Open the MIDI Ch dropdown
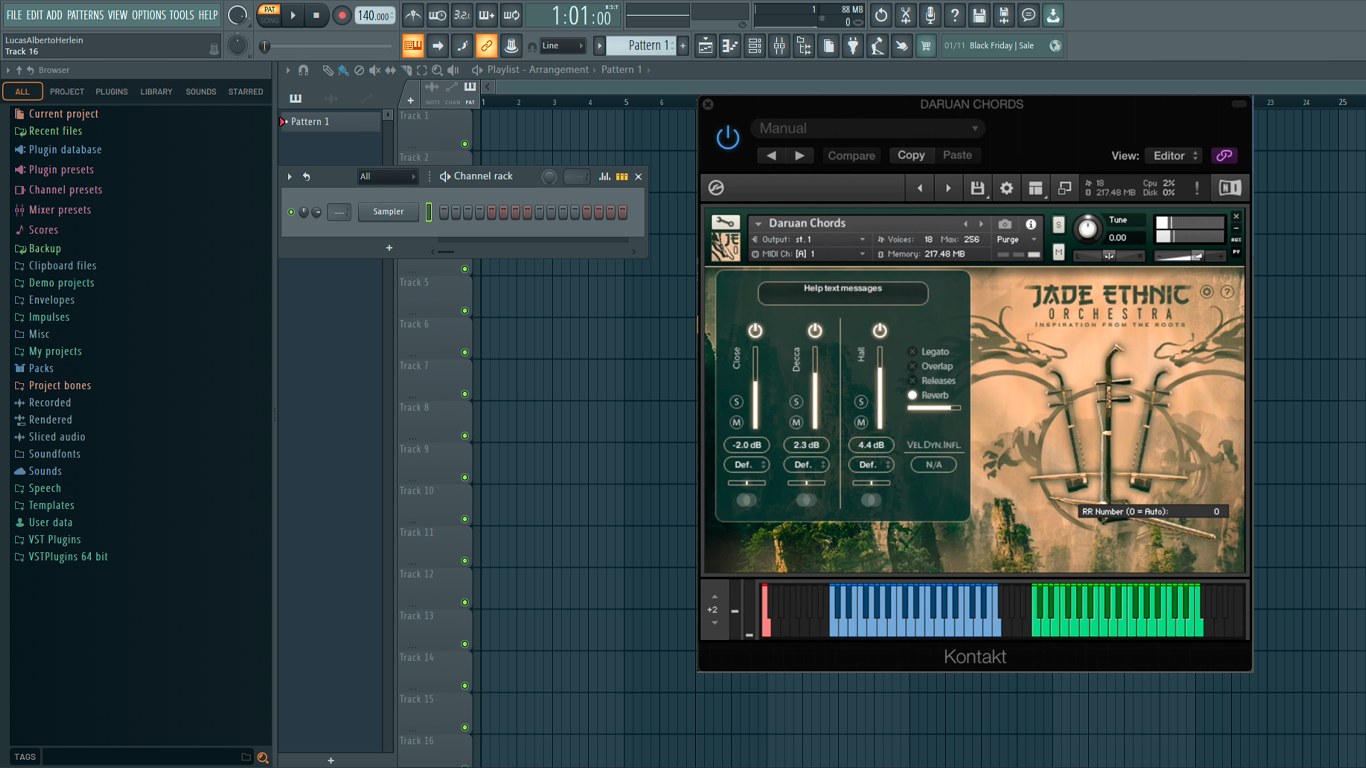Screen dimensions: 1366x768 (810, 254)
